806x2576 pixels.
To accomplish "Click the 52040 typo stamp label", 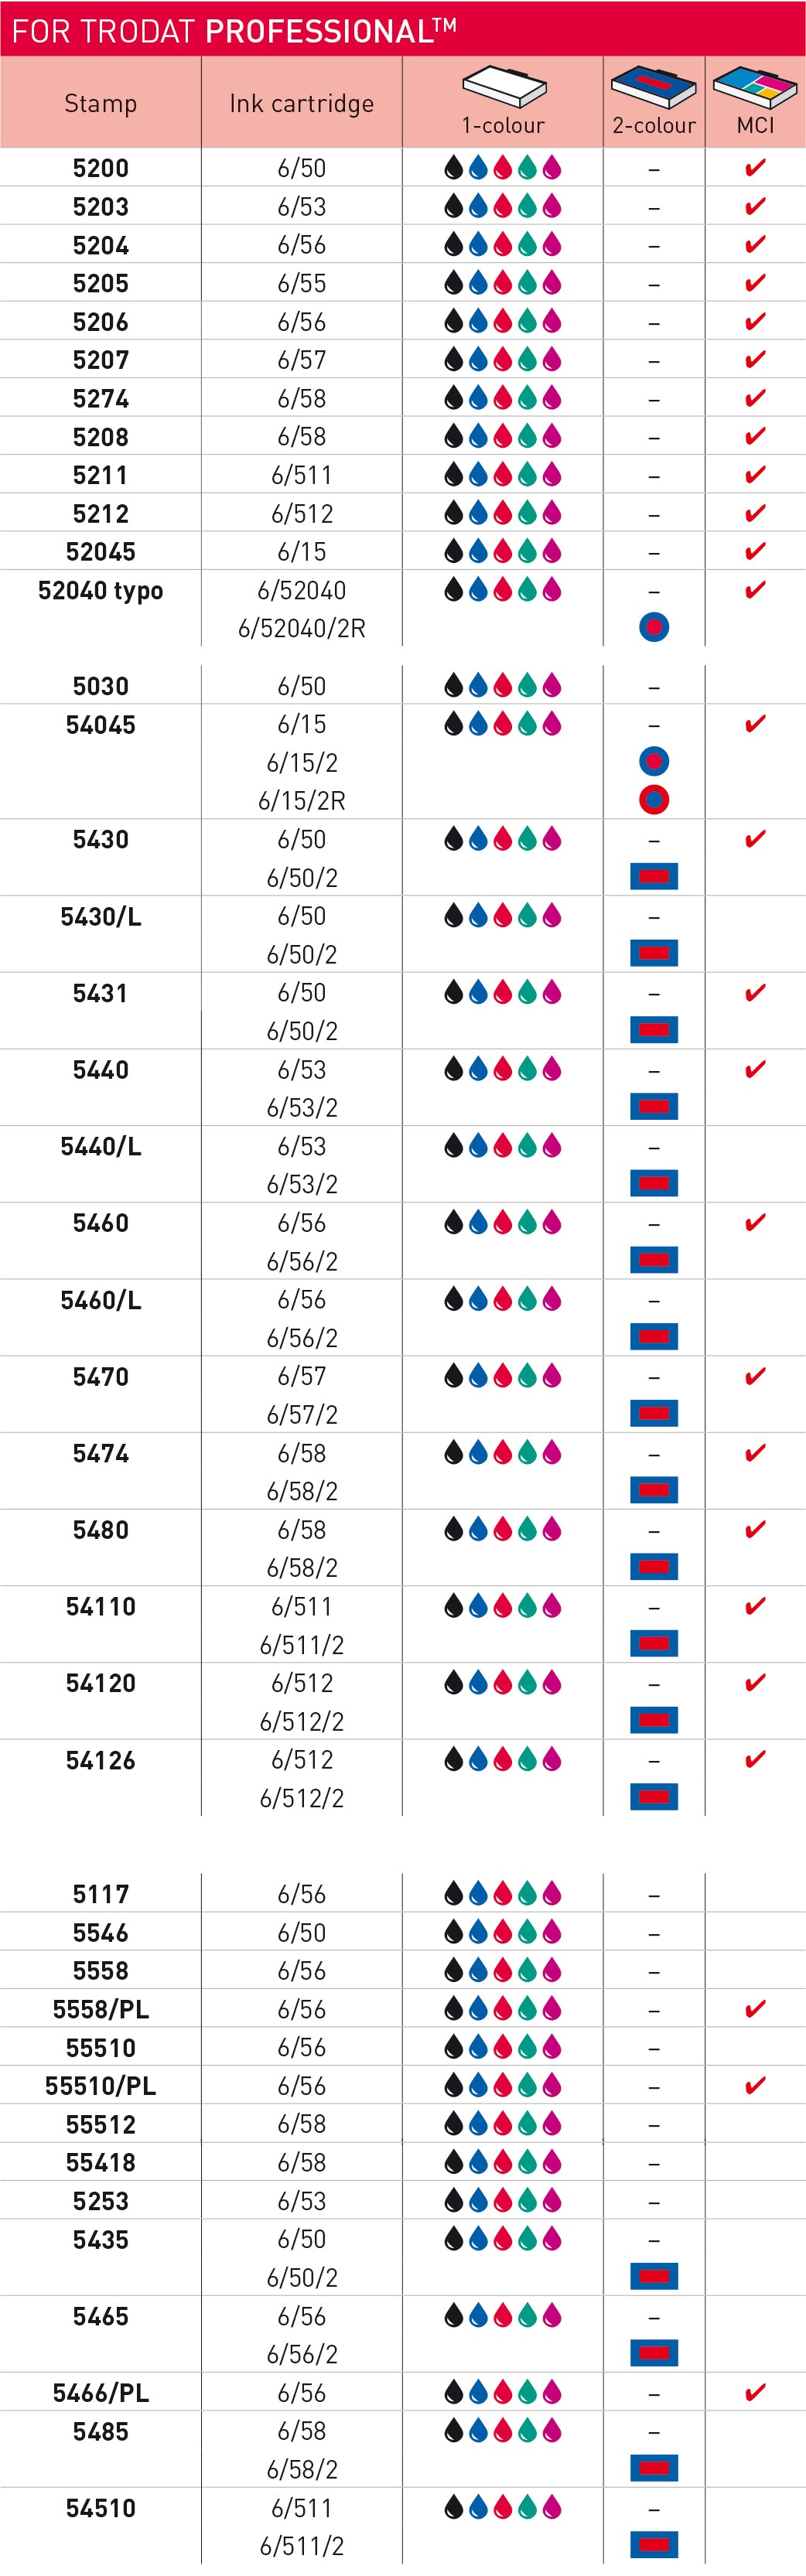I will (100, 590).
